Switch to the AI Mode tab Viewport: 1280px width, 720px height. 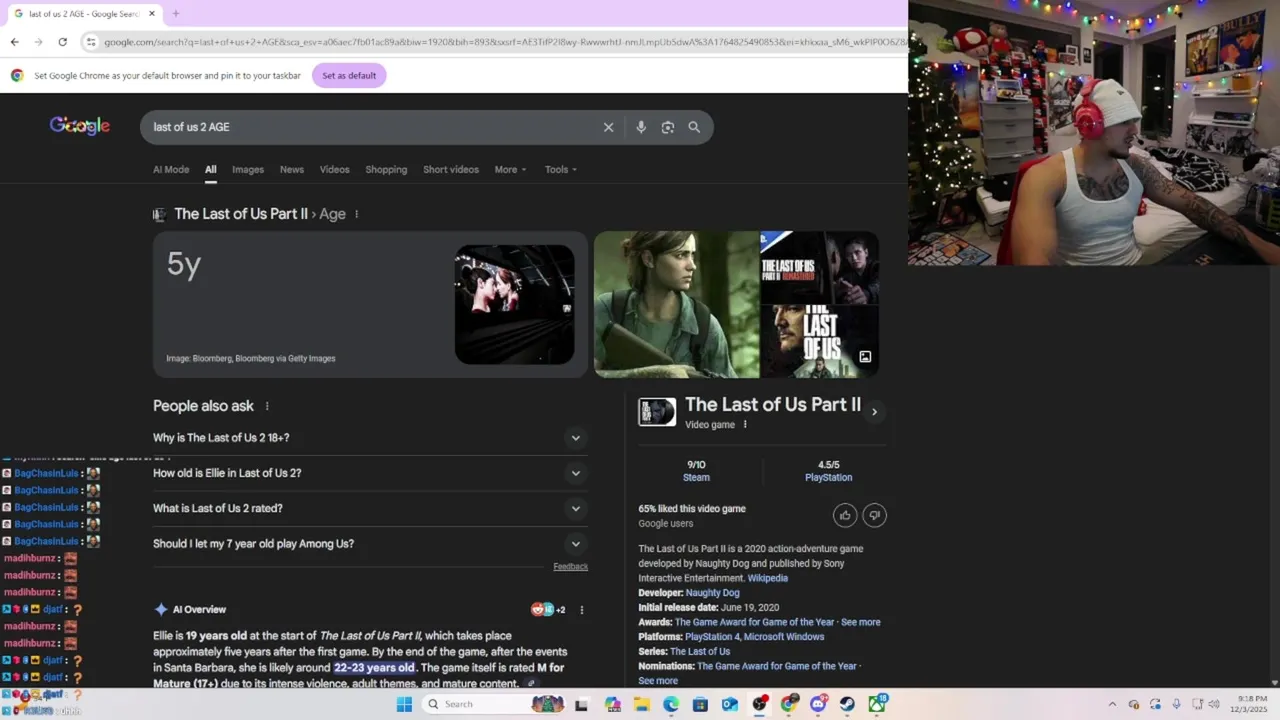(171, 169)
